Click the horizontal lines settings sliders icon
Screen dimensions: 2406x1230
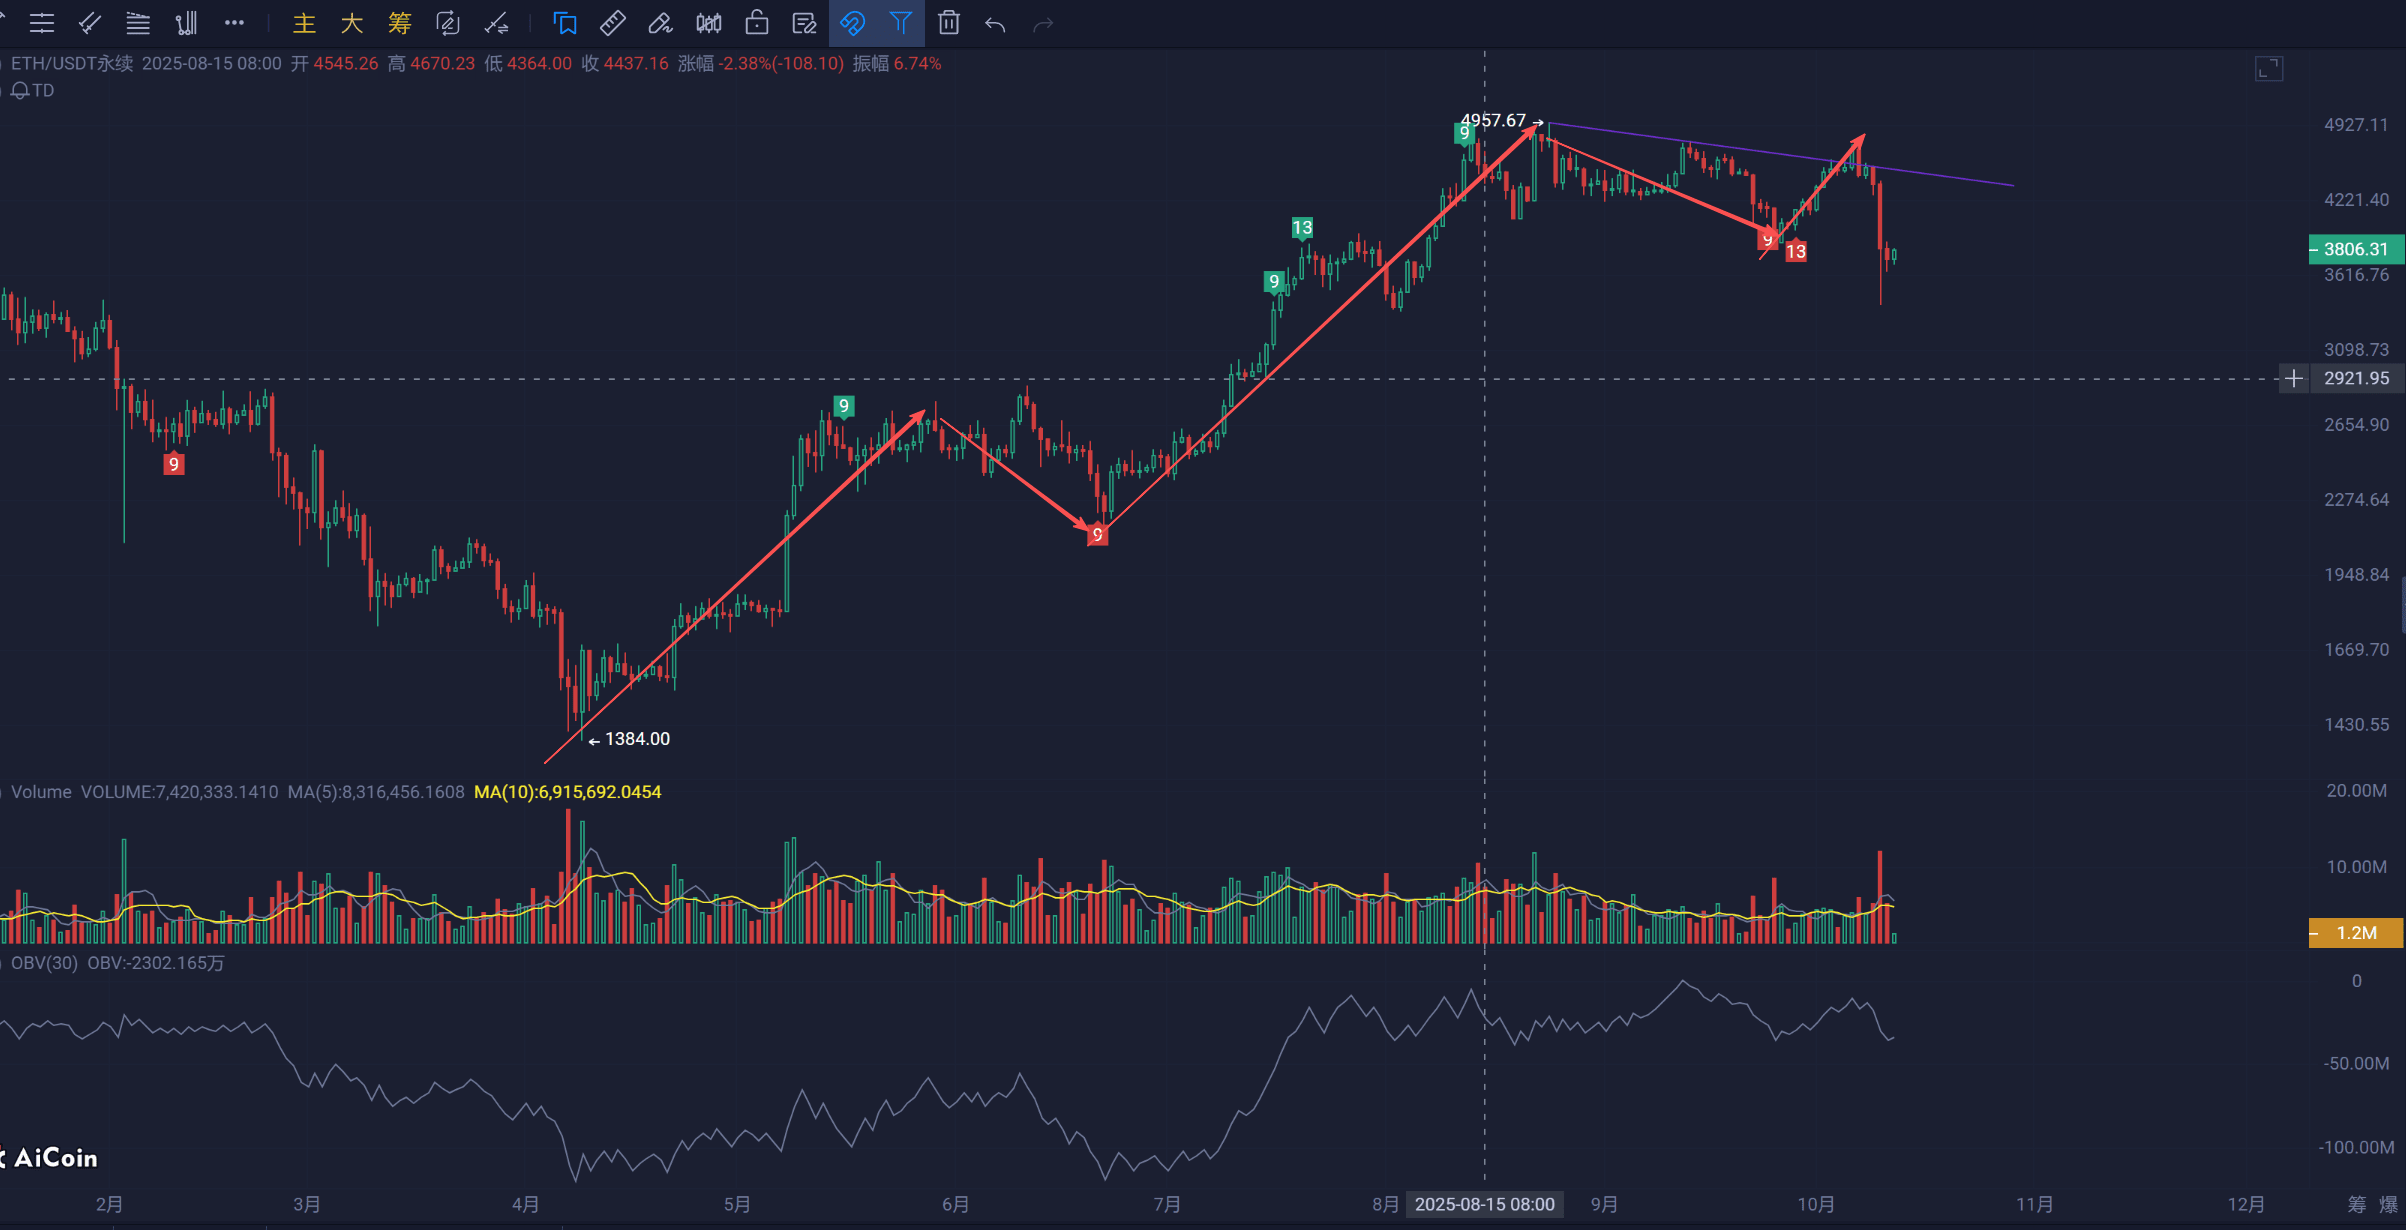[42, 23]
